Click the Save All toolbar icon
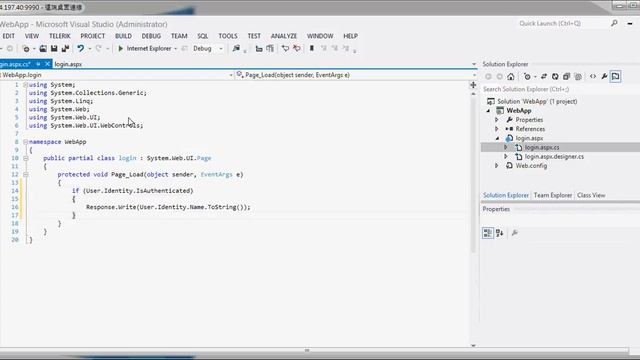The height and width of the screenshot is (360, 640). click(65, 49)
